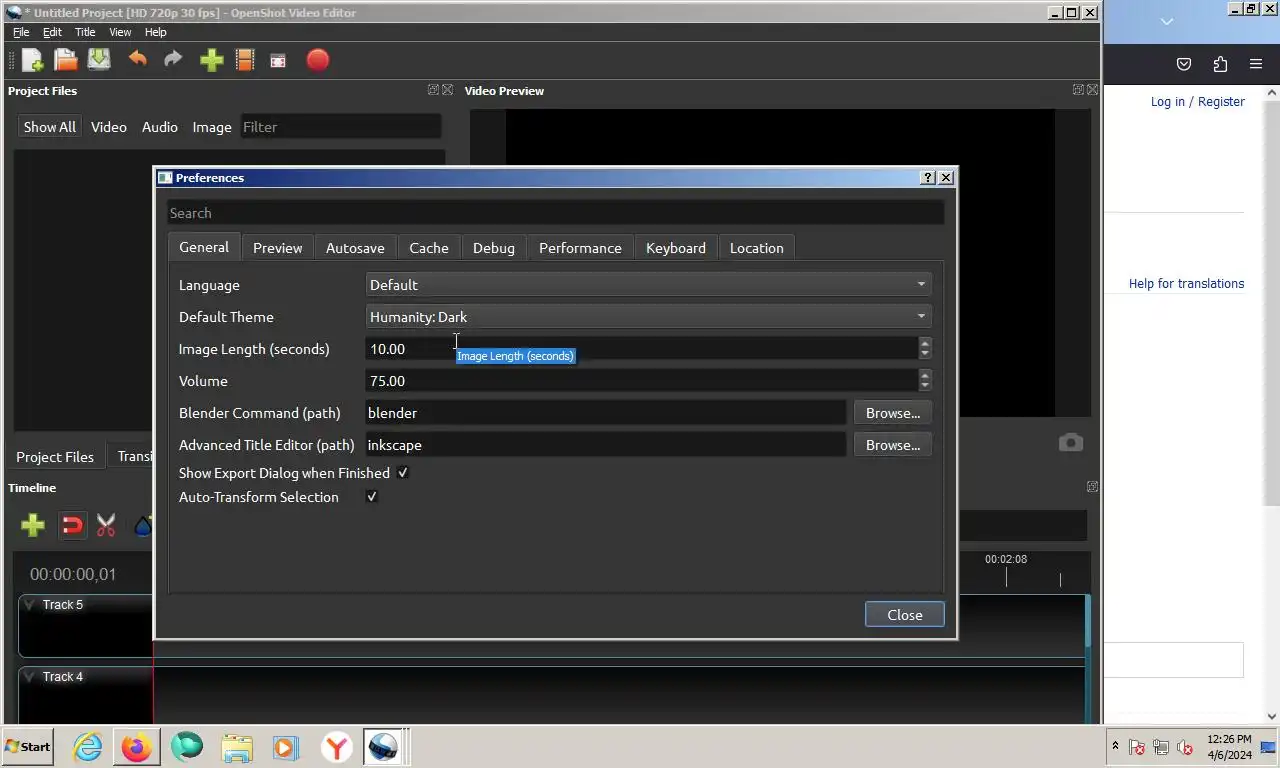This screenshot has width=1280, height=768.
Task: Click the Preferences dialog help question-mark button
Action: coord(928,177)
